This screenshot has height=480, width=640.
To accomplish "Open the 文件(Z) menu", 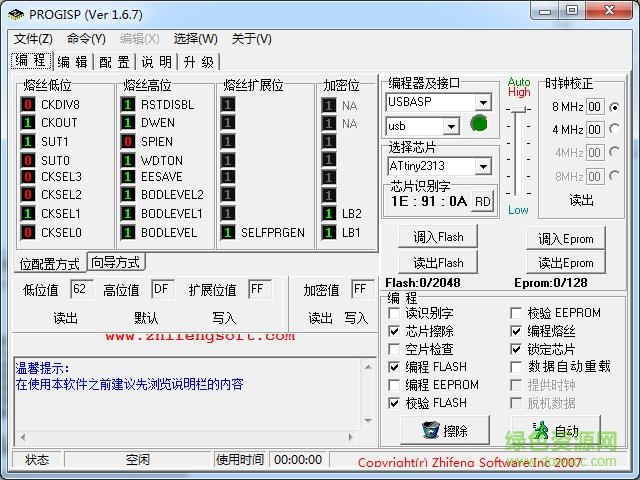I will click(x=34, y=39).
